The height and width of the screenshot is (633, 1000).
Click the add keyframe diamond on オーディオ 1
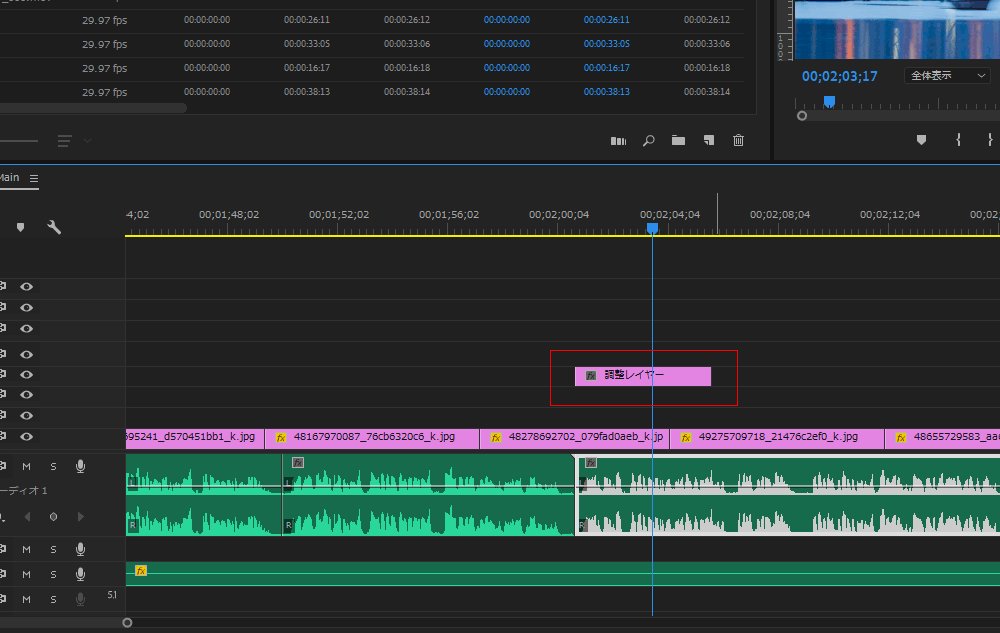pyautogui.click(x=53, y=517)
